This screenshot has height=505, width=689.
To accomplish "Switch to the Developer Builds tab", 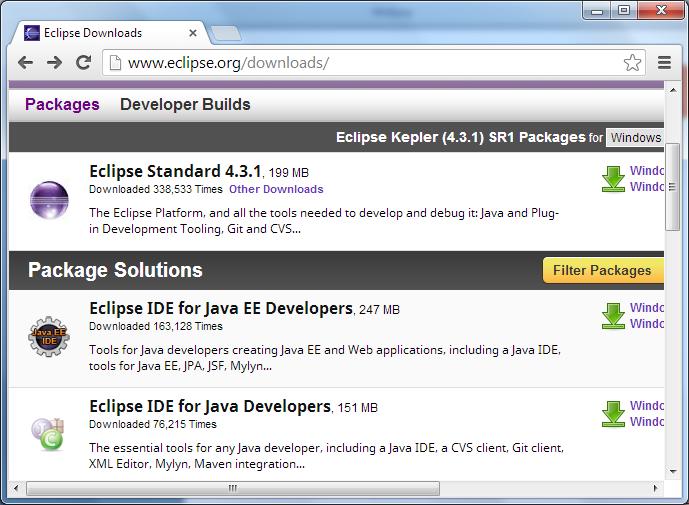I will coord(185,105).
